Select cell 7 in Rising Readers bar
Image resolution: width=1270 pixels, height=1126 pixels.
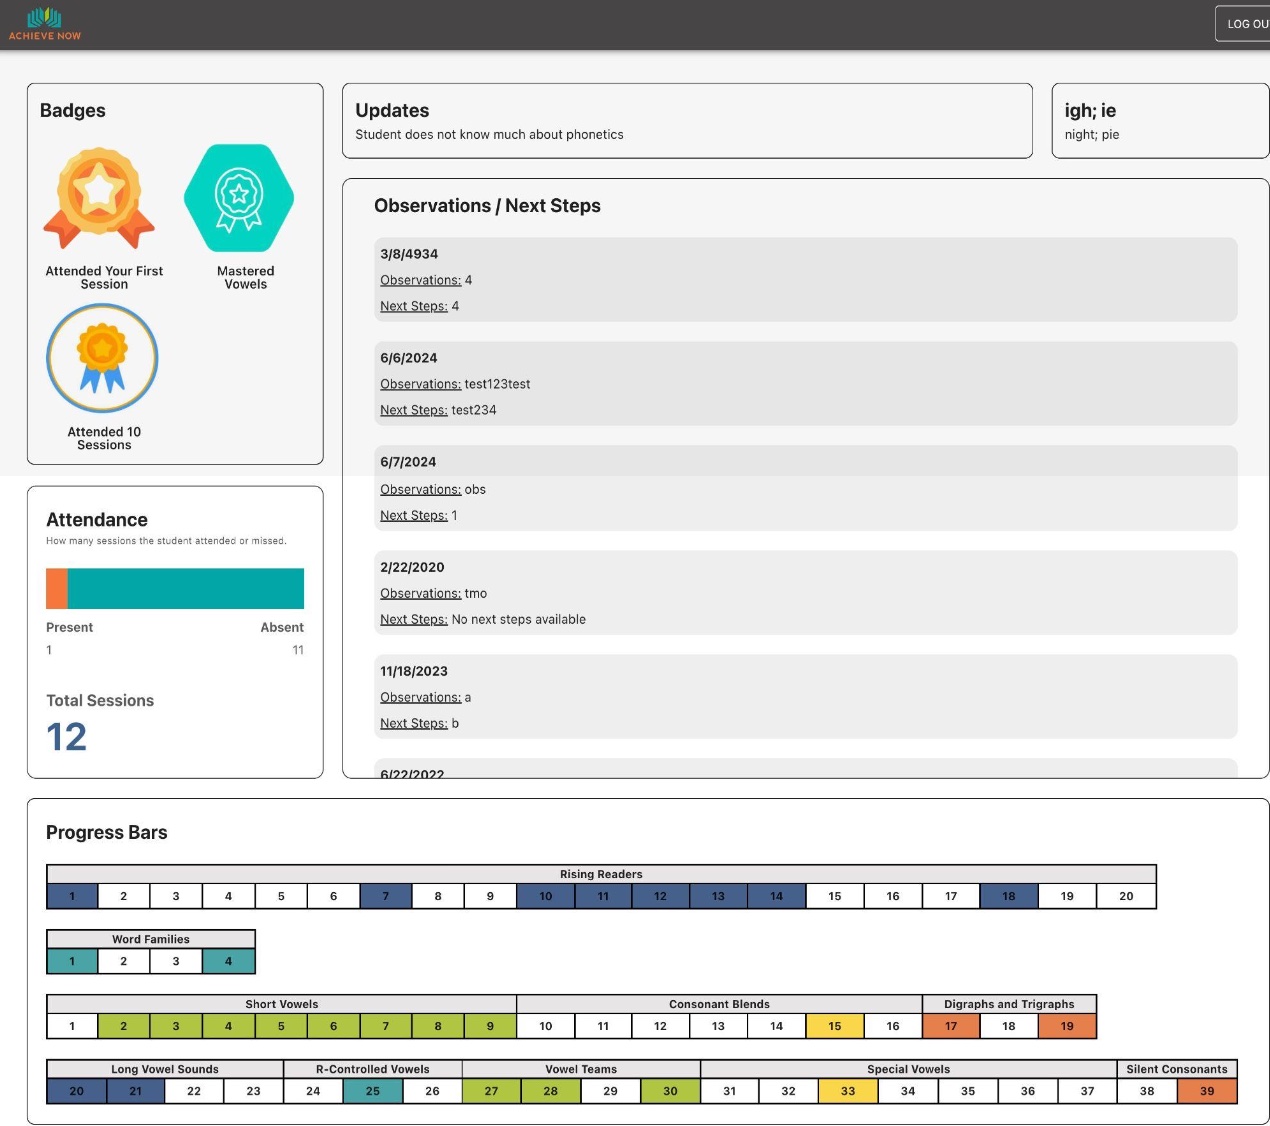[x=386, y=896]
